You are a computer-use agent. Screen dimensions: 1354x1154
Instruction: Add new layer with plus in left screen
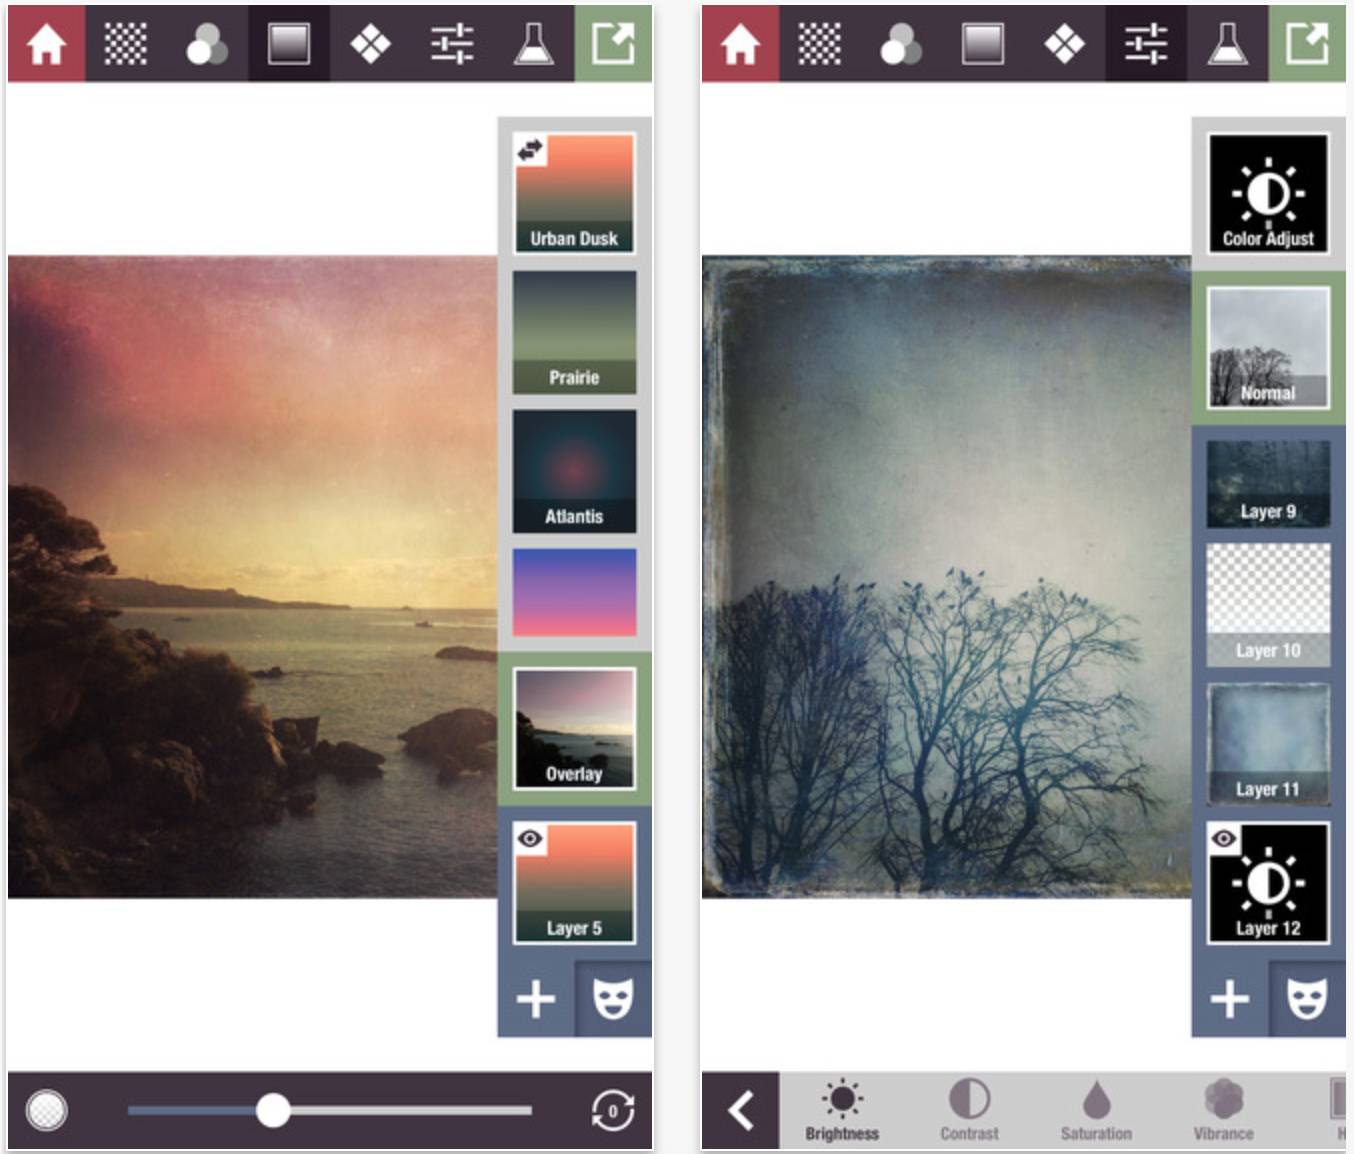(536, 999)
